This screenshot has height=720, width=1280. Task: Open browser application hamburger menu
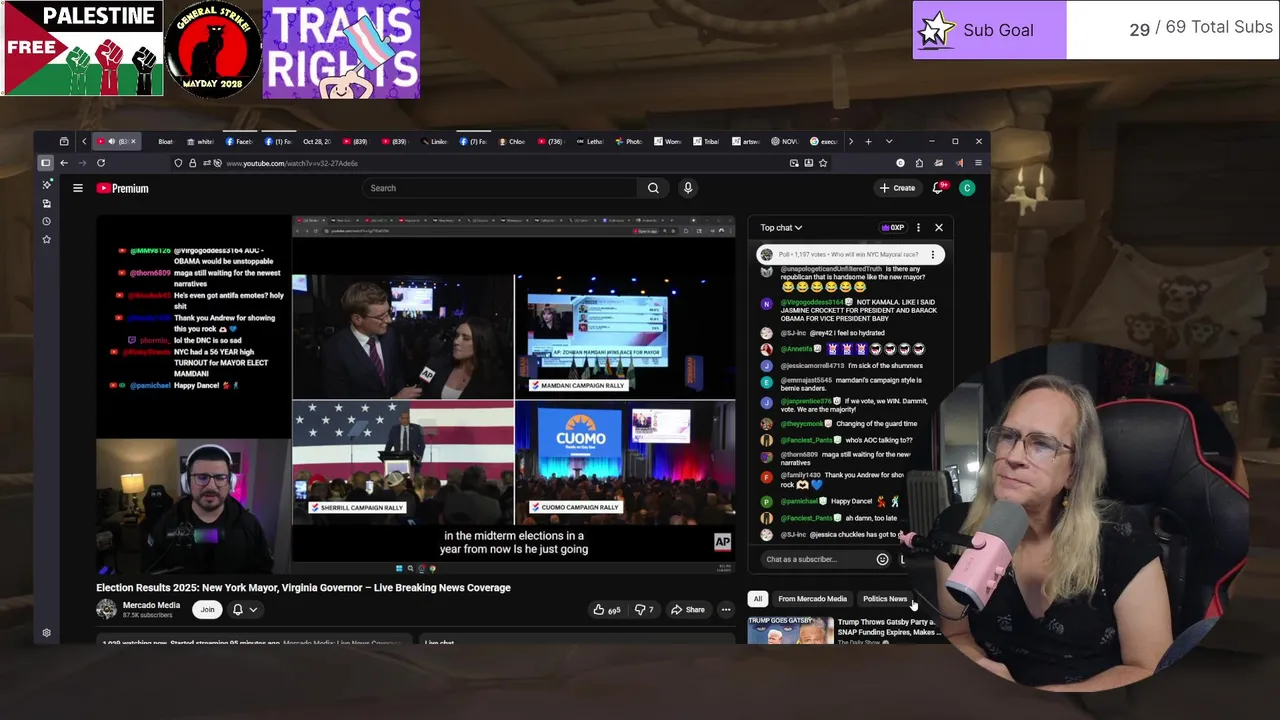pos(978,163)
